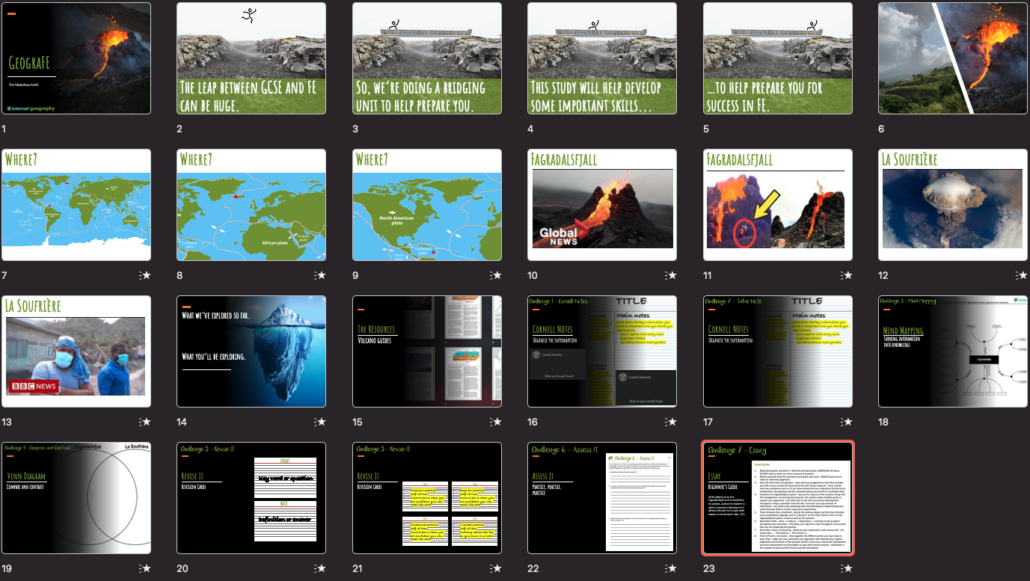Select the Assess It challenge 6 slide
1030x581 pixels.
602,498
